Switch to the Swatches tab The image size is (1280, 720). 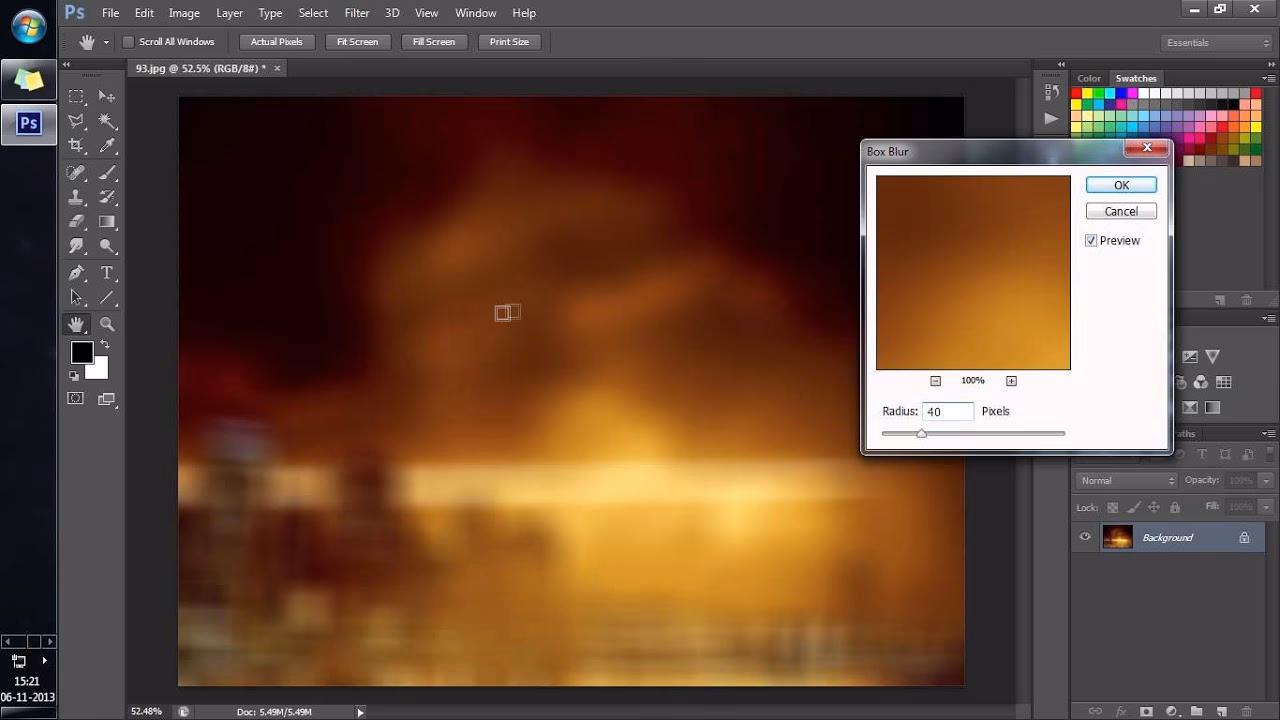[x=1136, y=78]
